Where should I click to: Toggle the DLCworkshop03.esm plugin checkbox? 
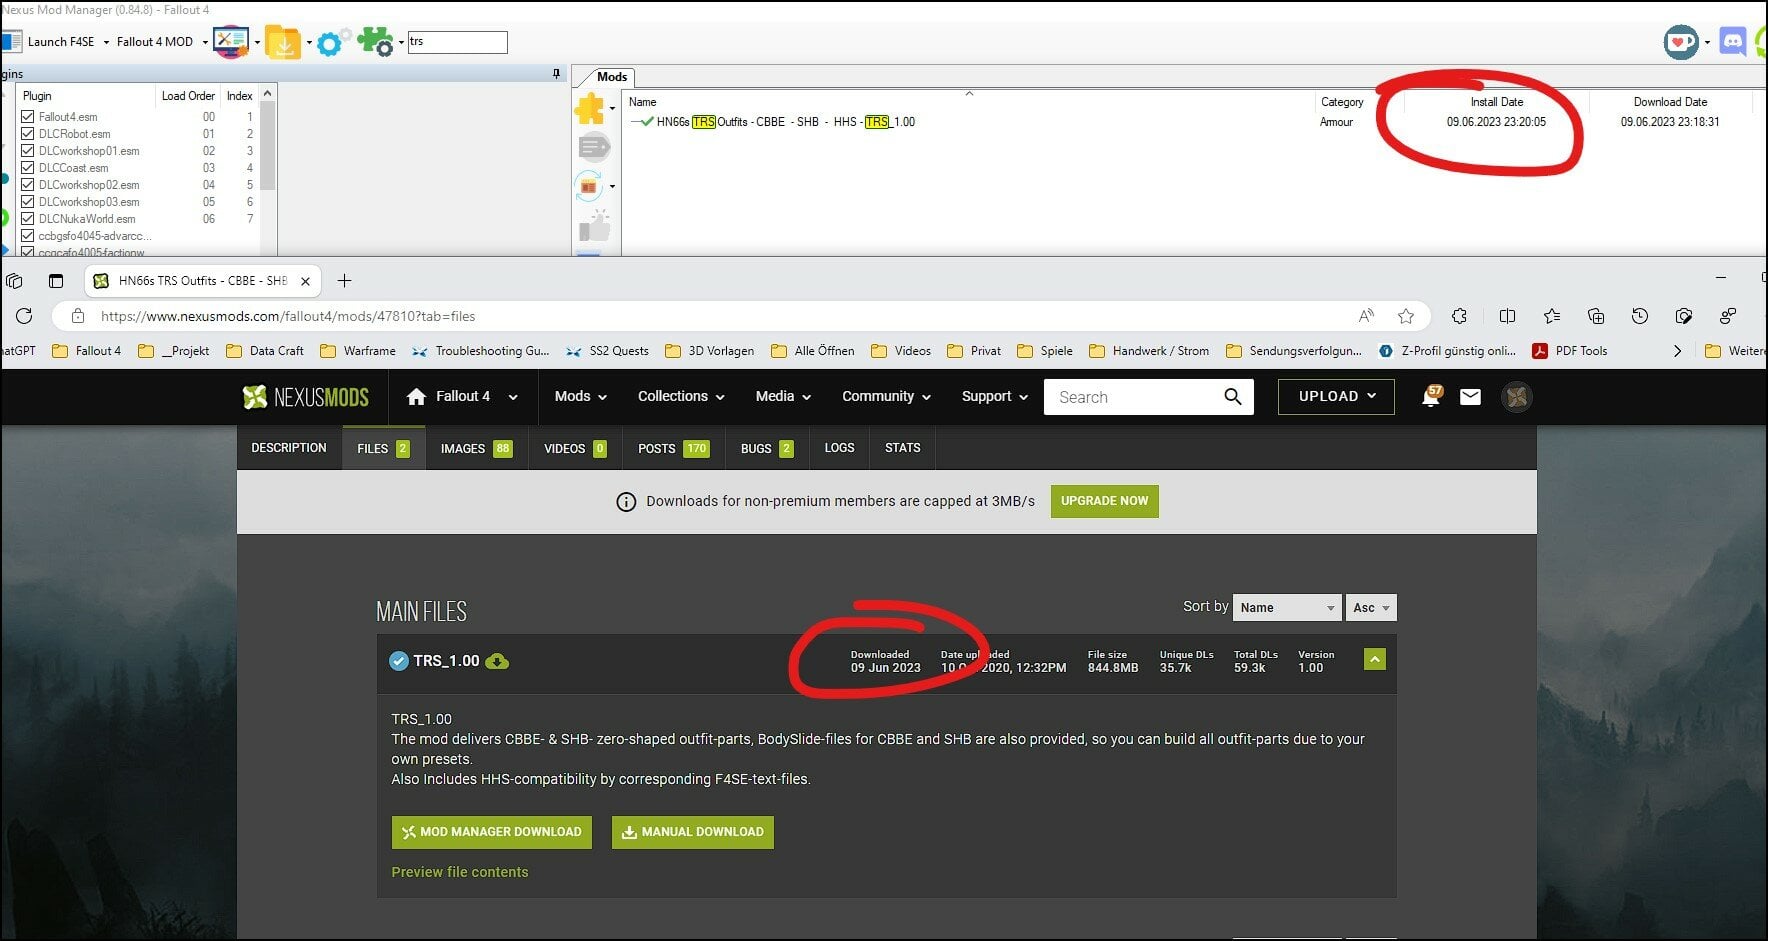pyautogui.click(x=28, y=202)
